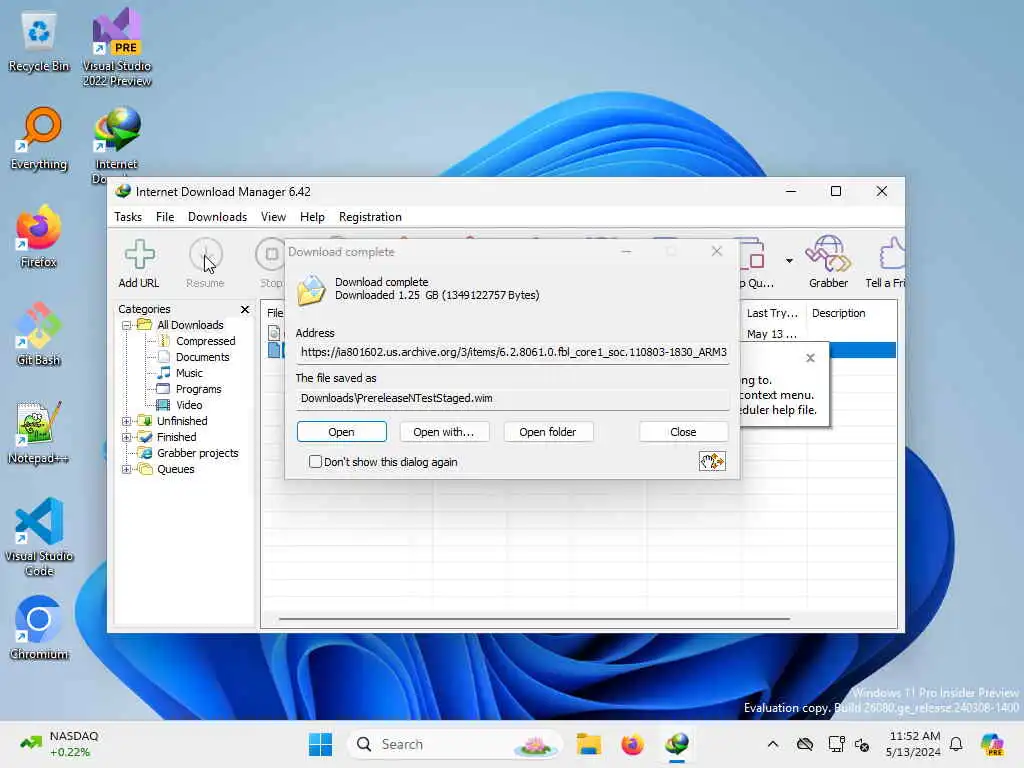Select the Notepad++ desktop icon
The width and height of the screenshot is (1024, 768).
coord(39,432)
